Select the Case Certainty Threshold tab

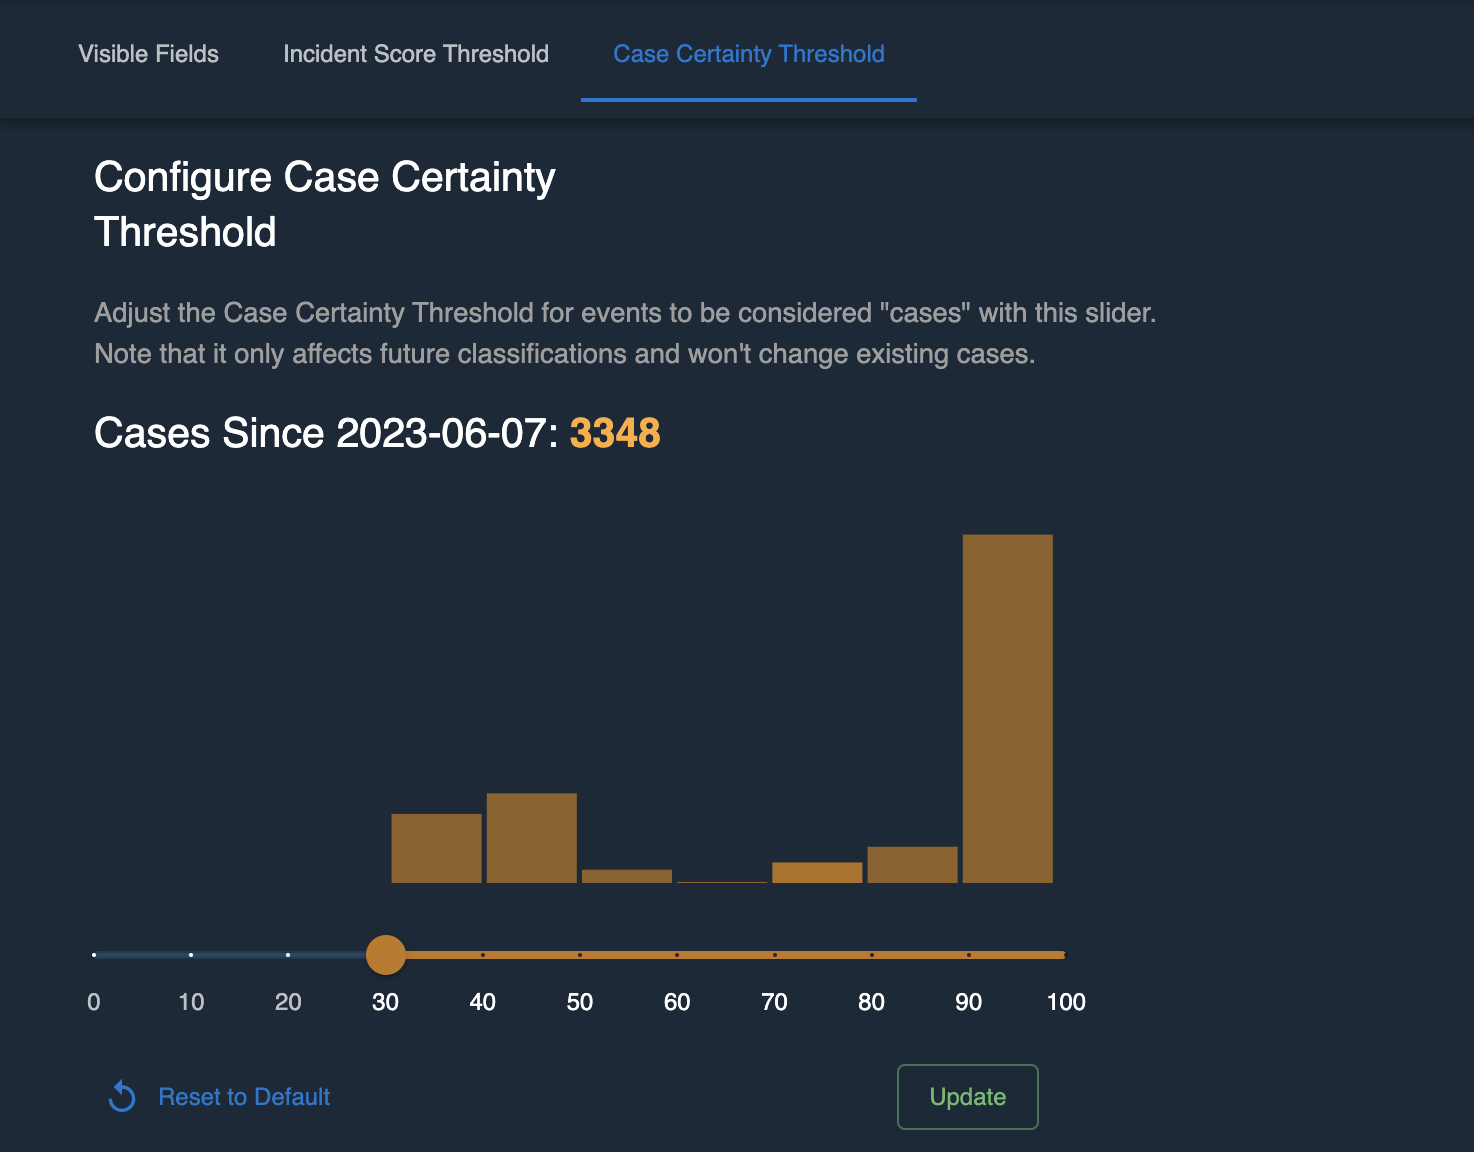click(748, 54)
